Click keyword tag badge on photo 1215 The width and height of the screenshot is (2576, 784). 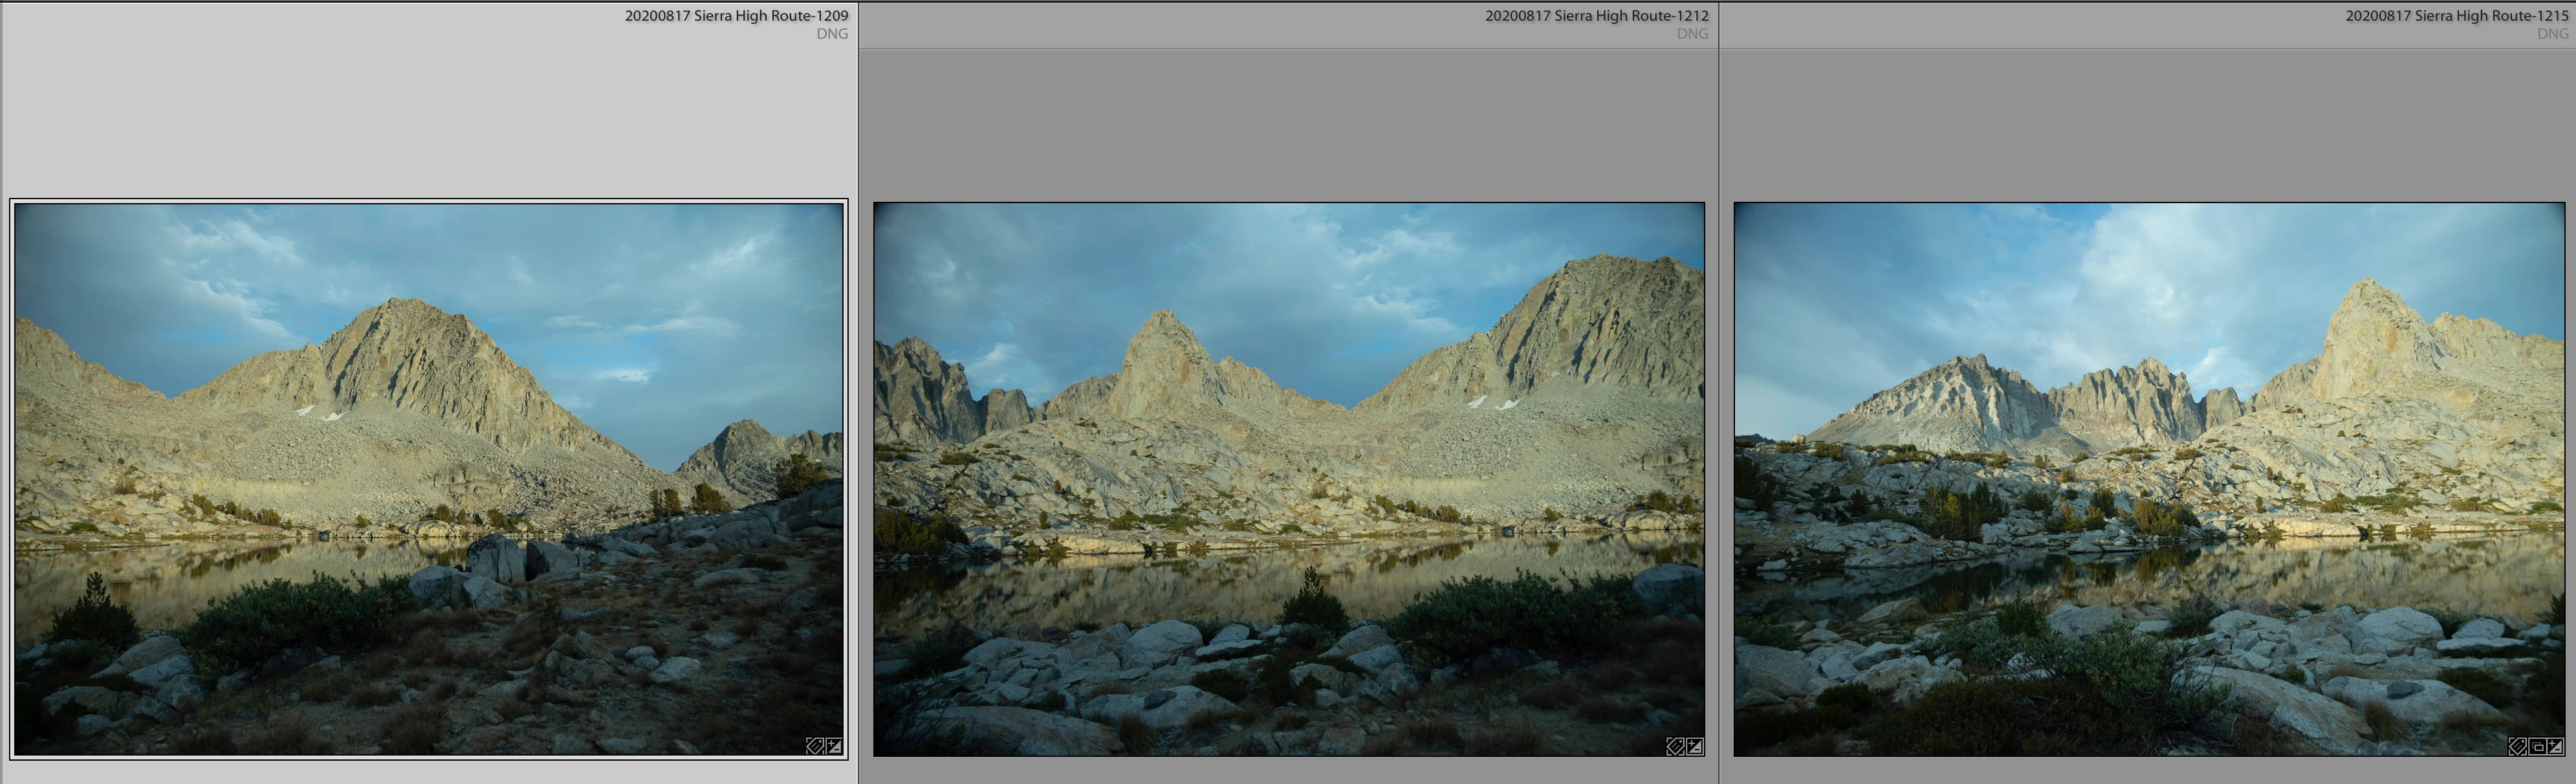[x=2518, y=746]
